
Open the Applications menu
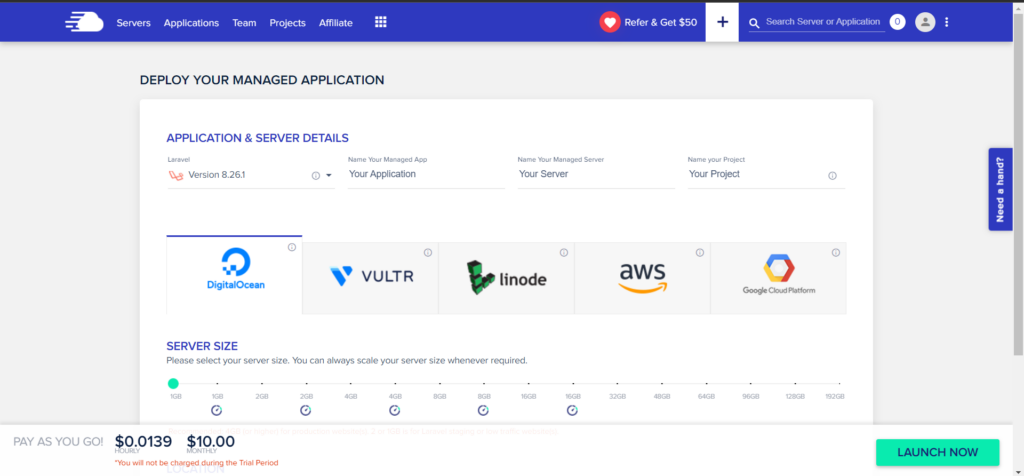tap(191, 23)
